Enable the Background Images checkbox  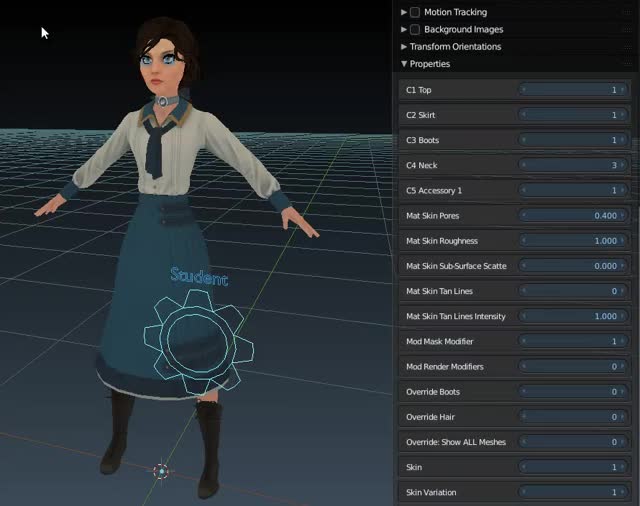[415, 29]
